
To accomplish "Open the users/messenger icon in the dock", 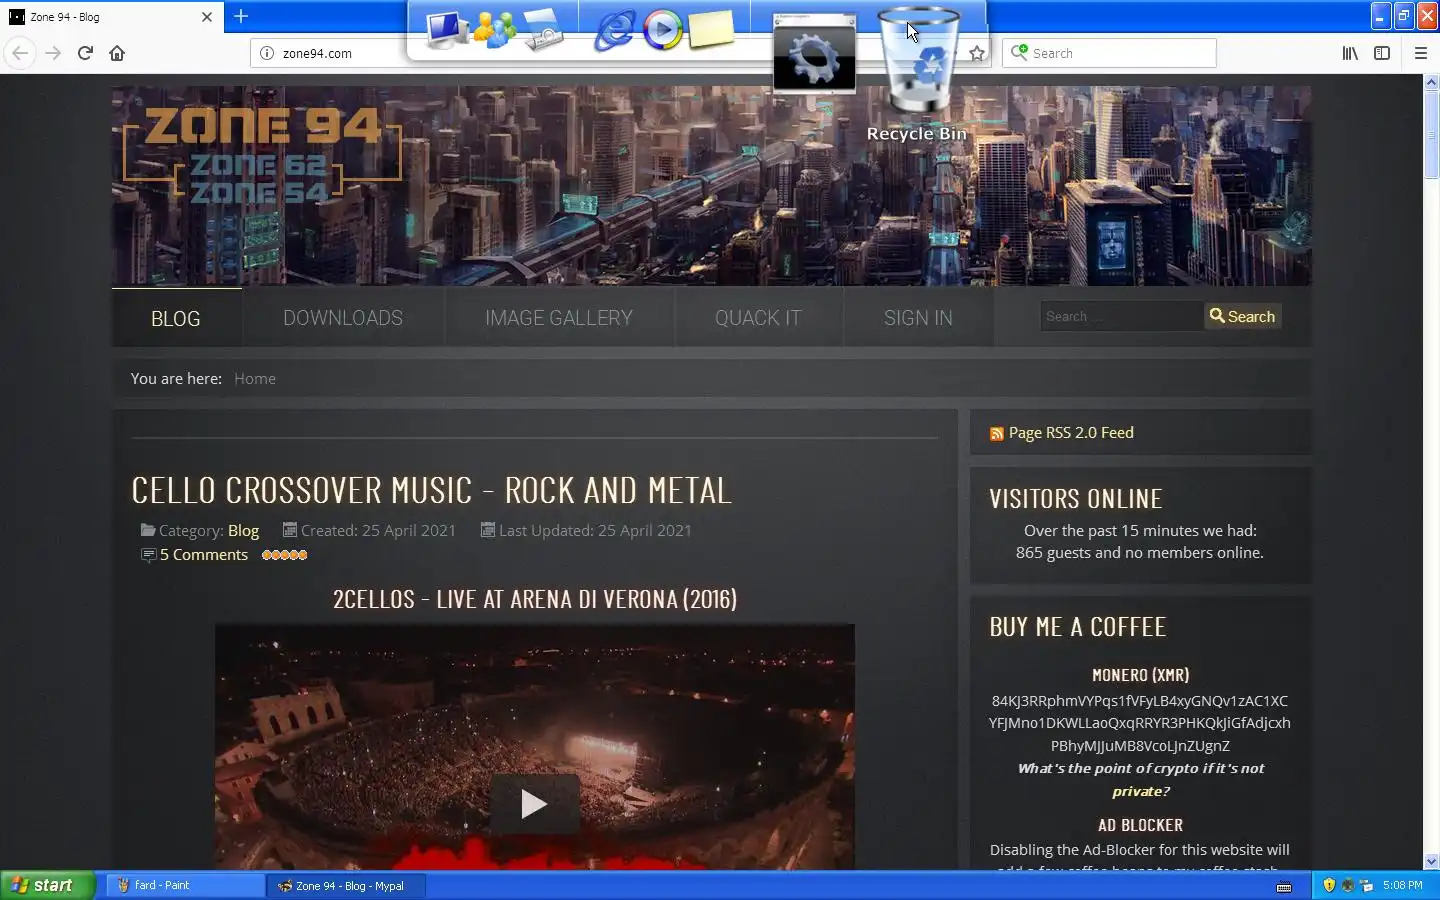I will point(495,30).
